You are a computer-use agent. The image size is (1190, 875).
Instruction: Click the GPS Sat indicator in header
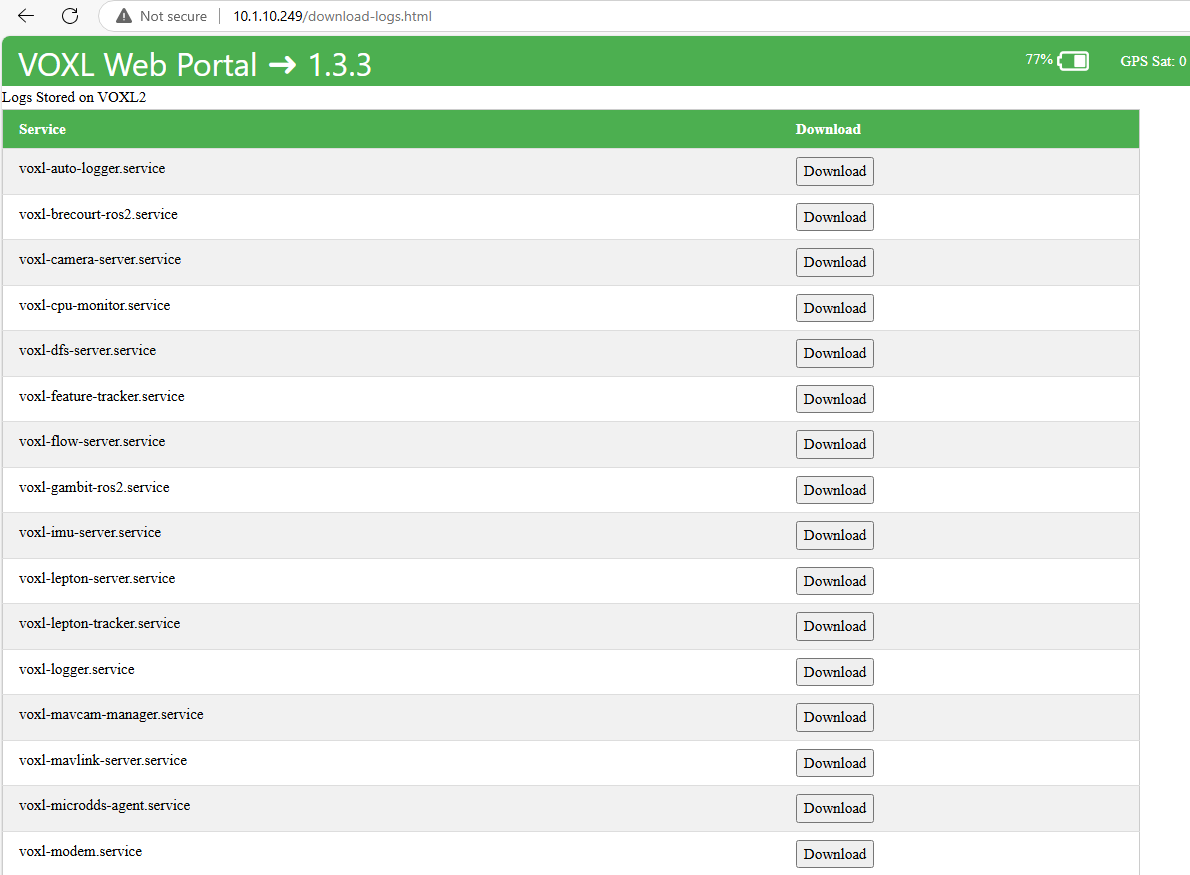click(x=1152, y=62)
